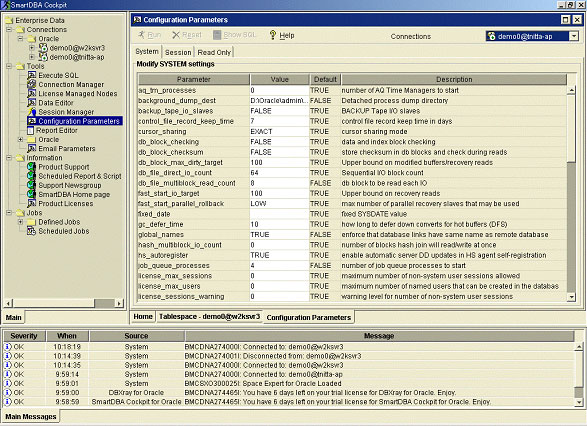587x426 pixels.
Task: Select the Main Messages tab
Action: pos(31,416)
